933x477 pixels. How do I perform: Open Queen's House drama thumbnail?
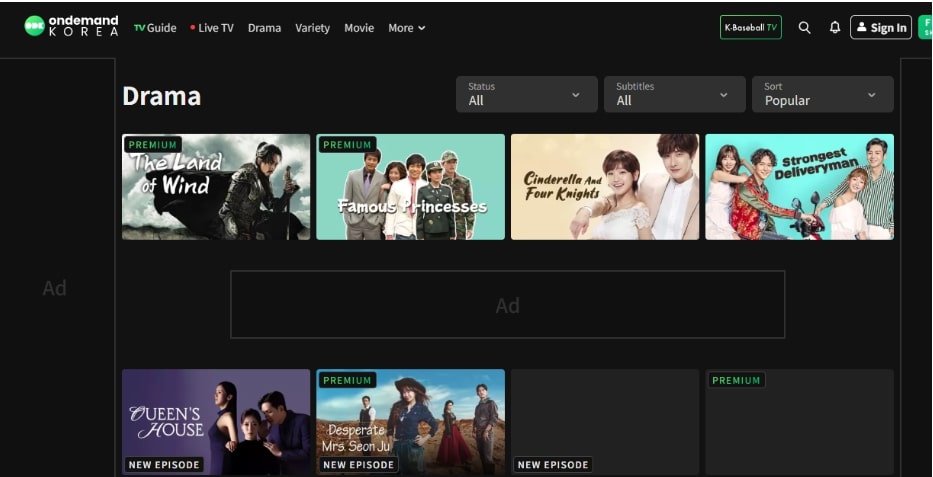[216, 422]
